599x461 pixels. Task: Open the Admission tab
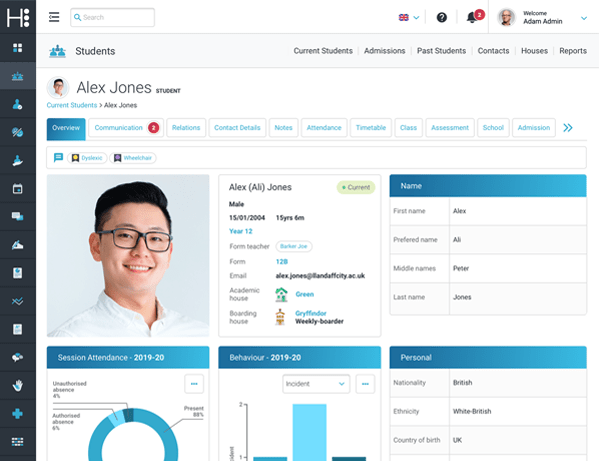(x=534, y=128)
